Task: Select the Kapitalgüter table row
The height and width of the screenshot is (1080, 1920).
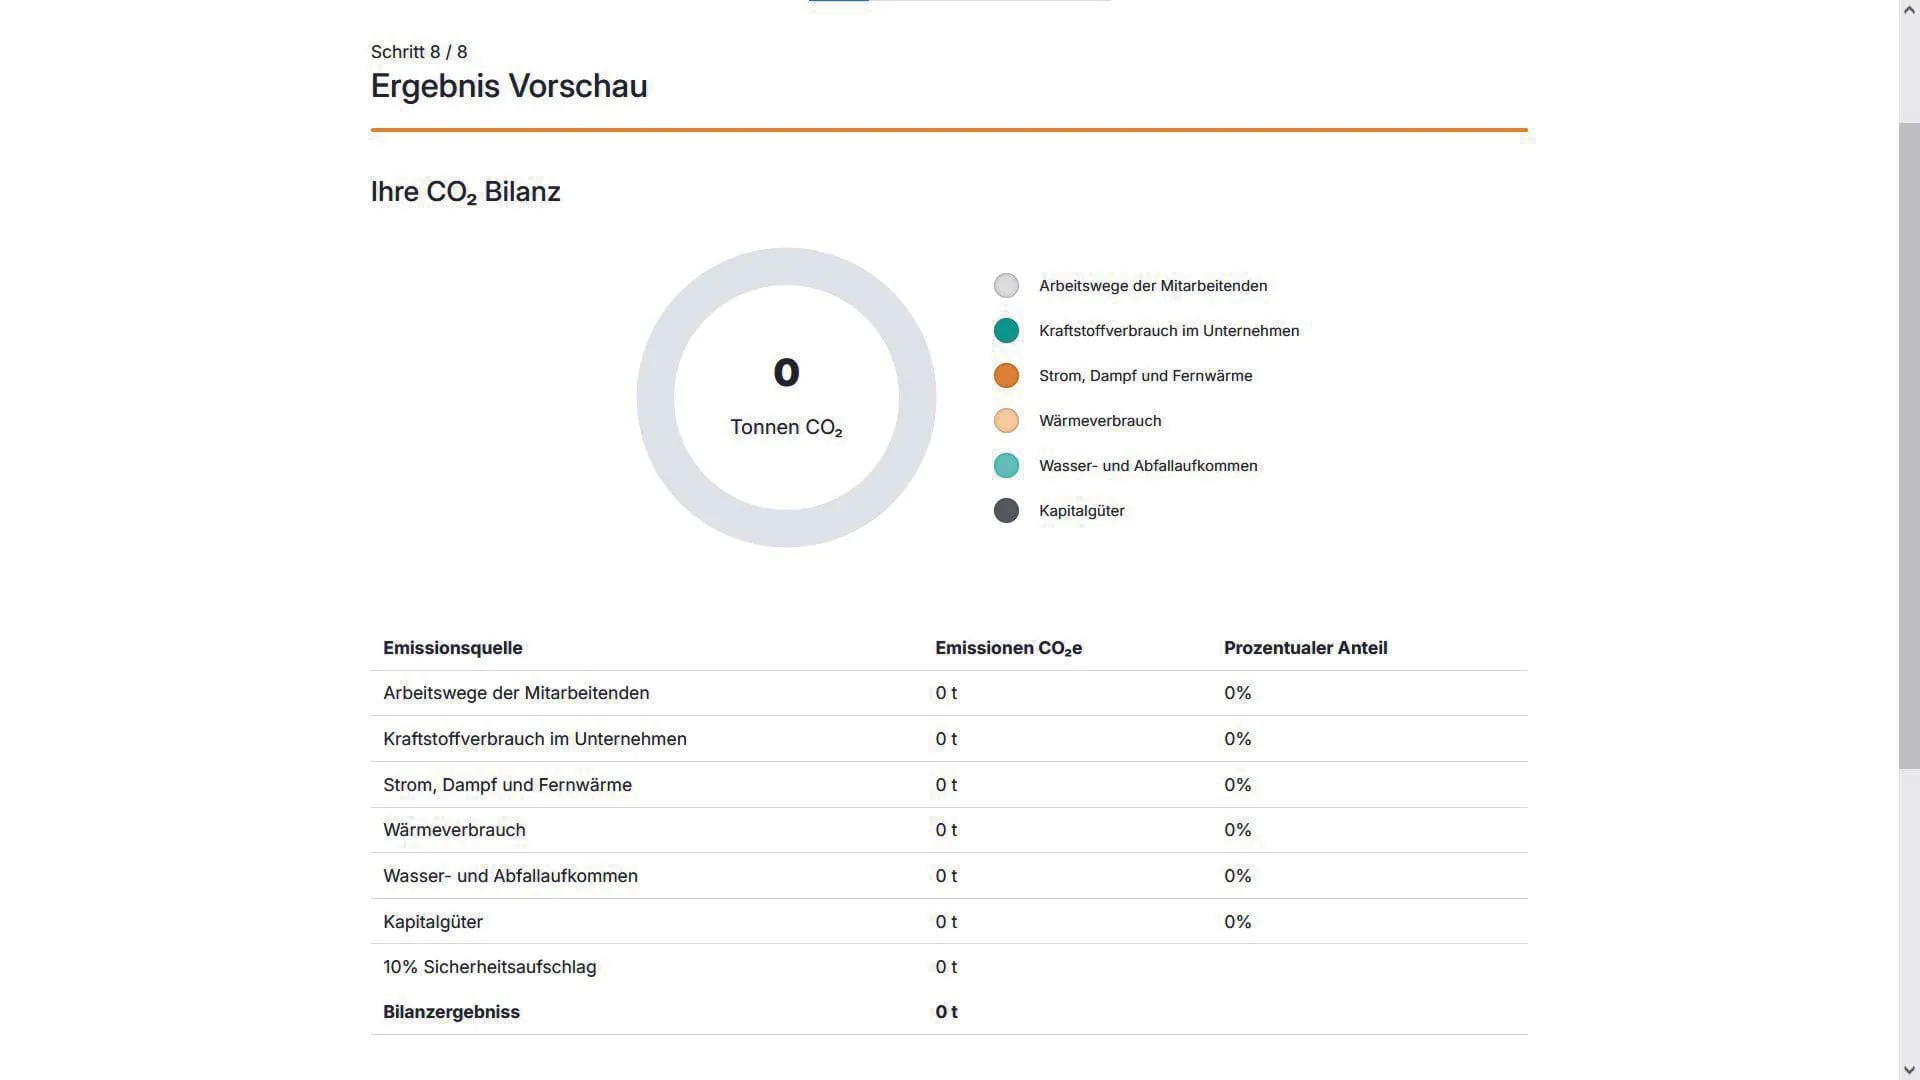Action: (433, 922)
